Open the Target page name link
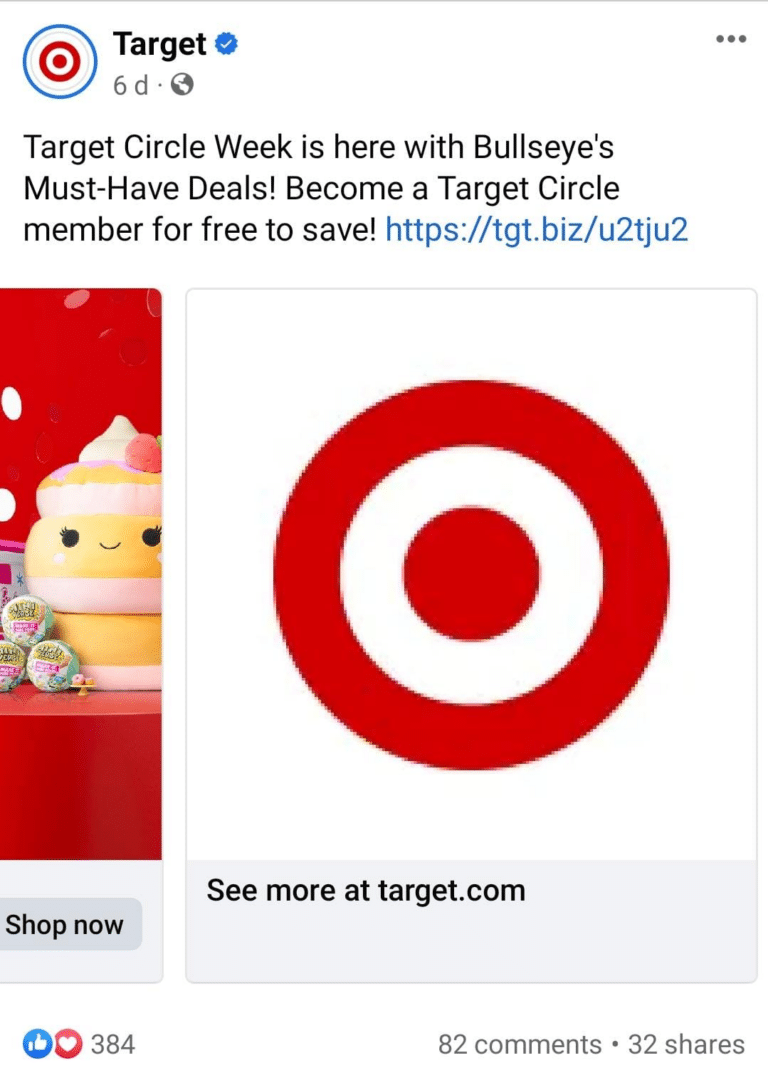 pos(160,45)
